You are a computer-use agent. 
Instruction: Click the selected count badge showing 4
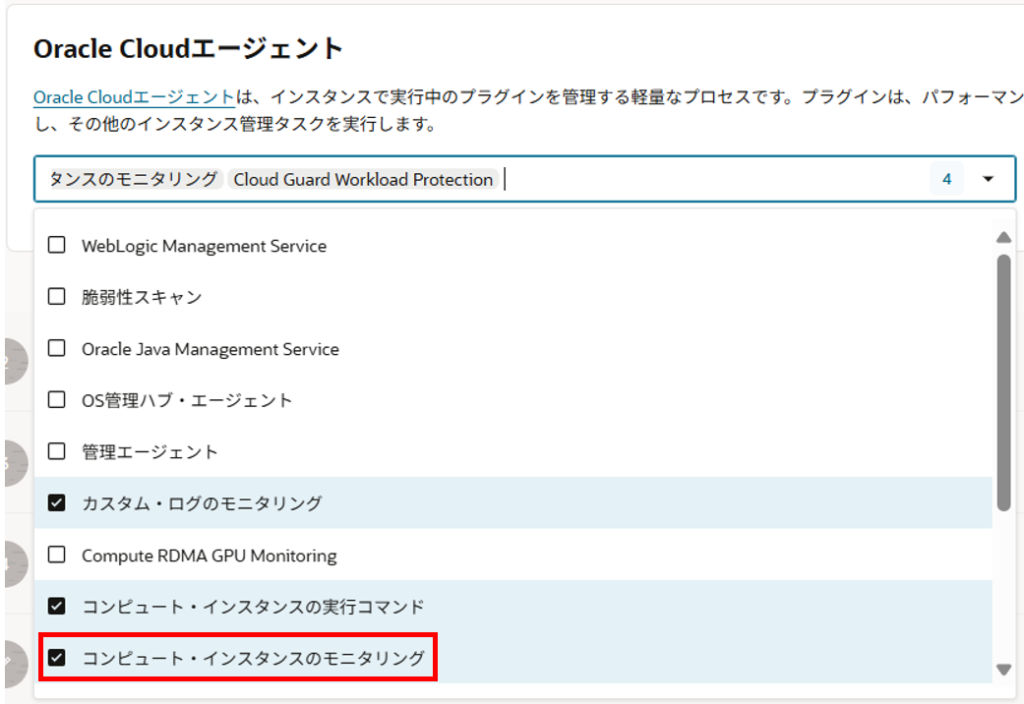click(x=946, y=180)
